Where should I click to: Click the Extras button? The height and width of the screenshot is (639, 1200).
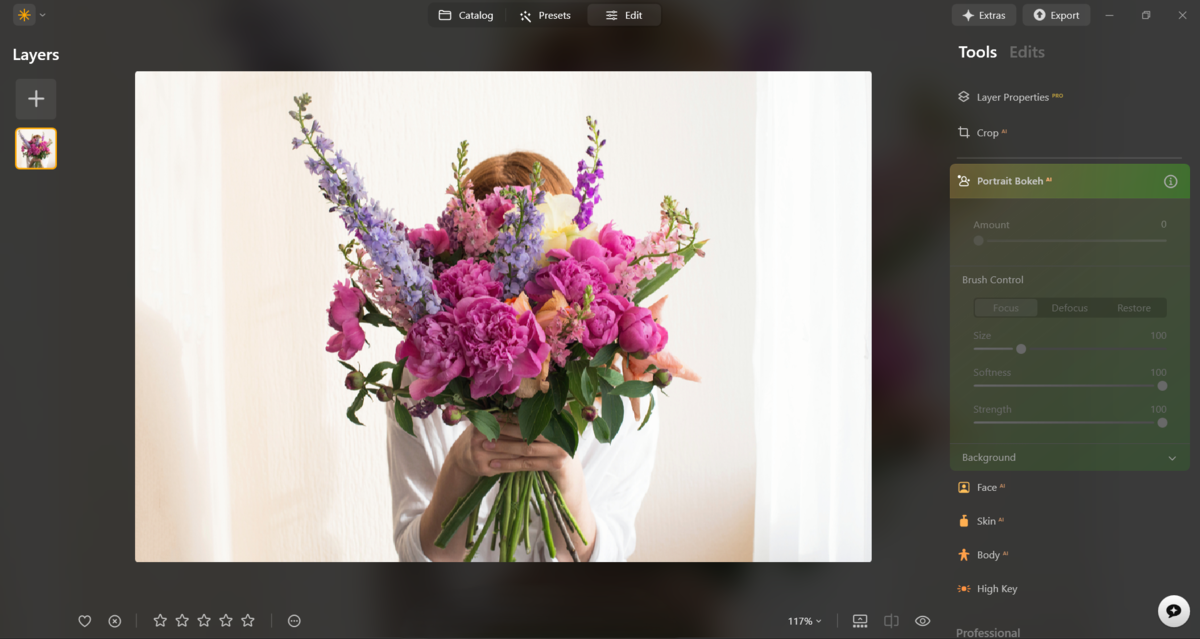pos(984,15)
